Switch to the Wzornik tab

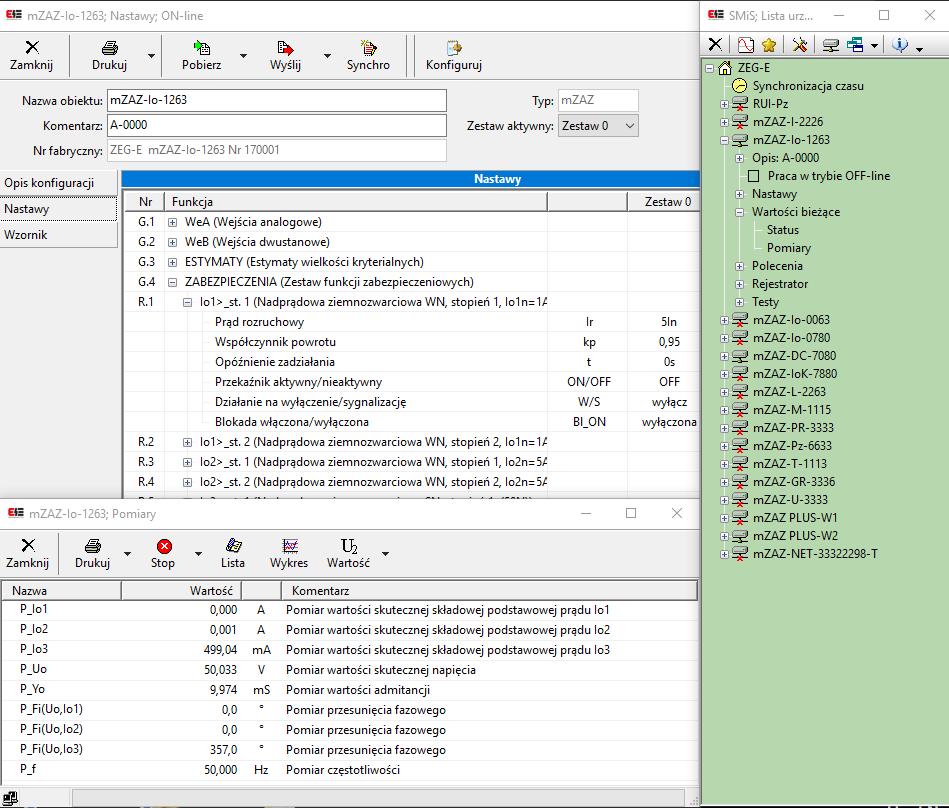(59, 235)
